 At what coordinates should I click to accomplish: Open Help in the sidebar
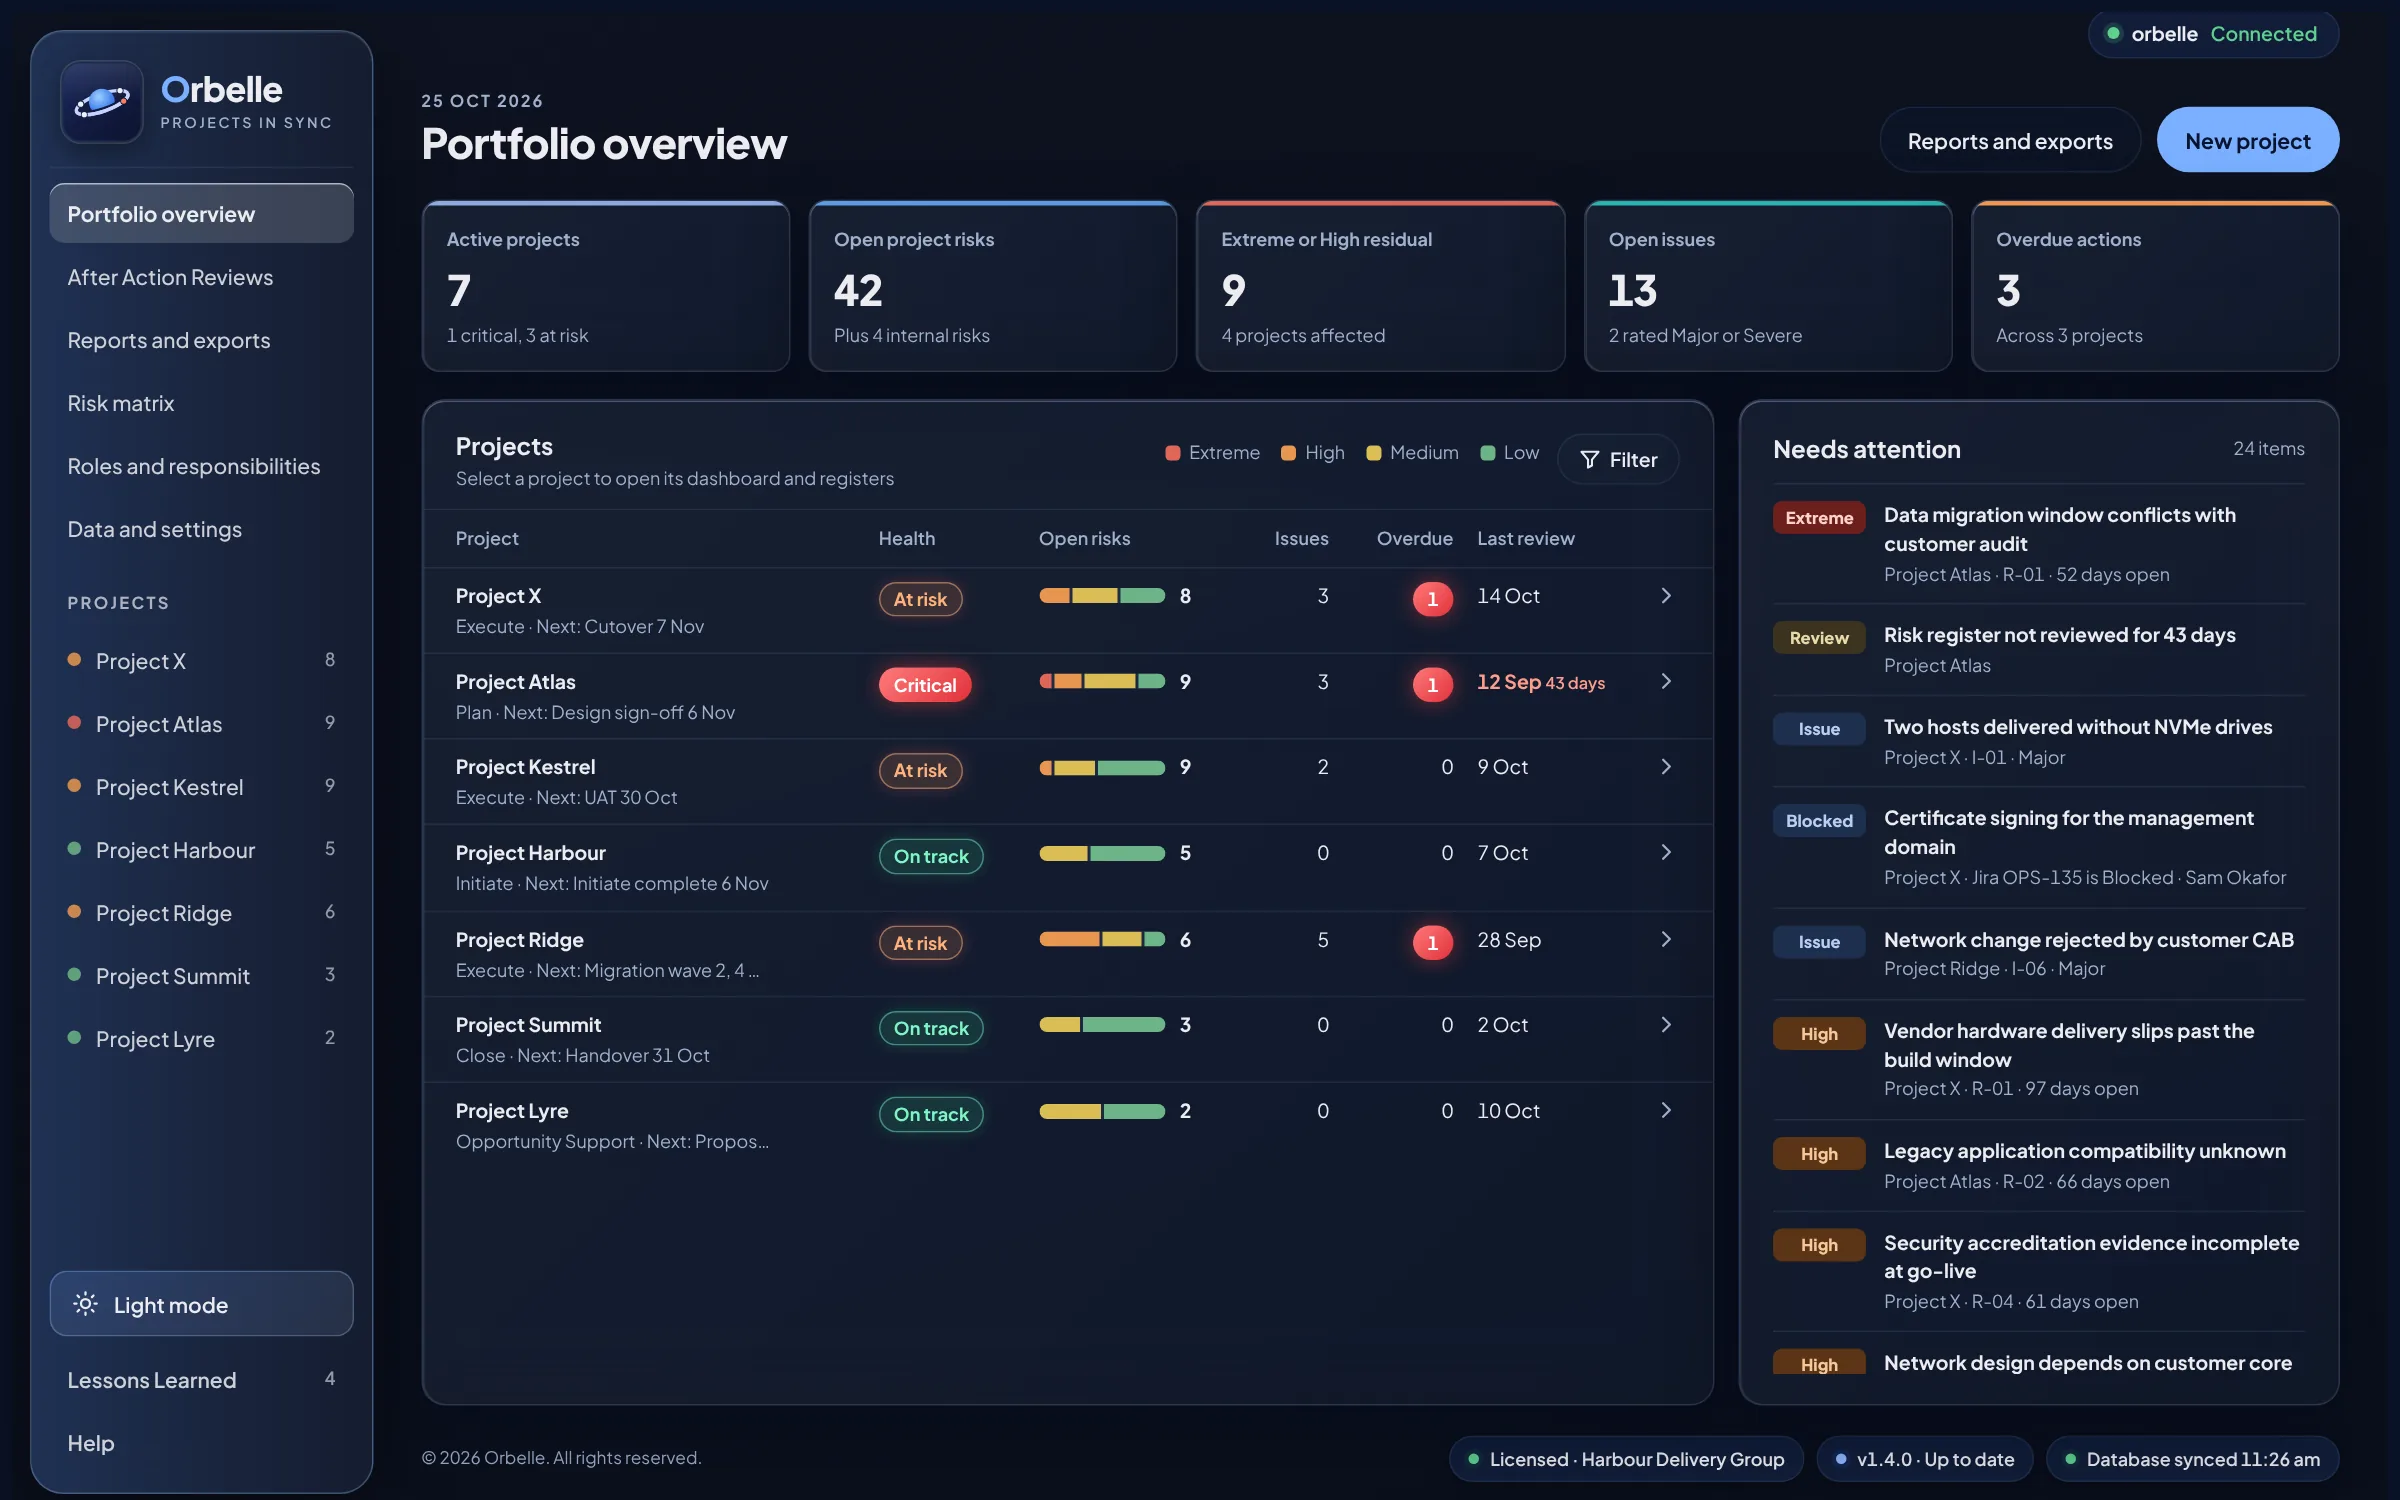click(x=201, y=1443)
